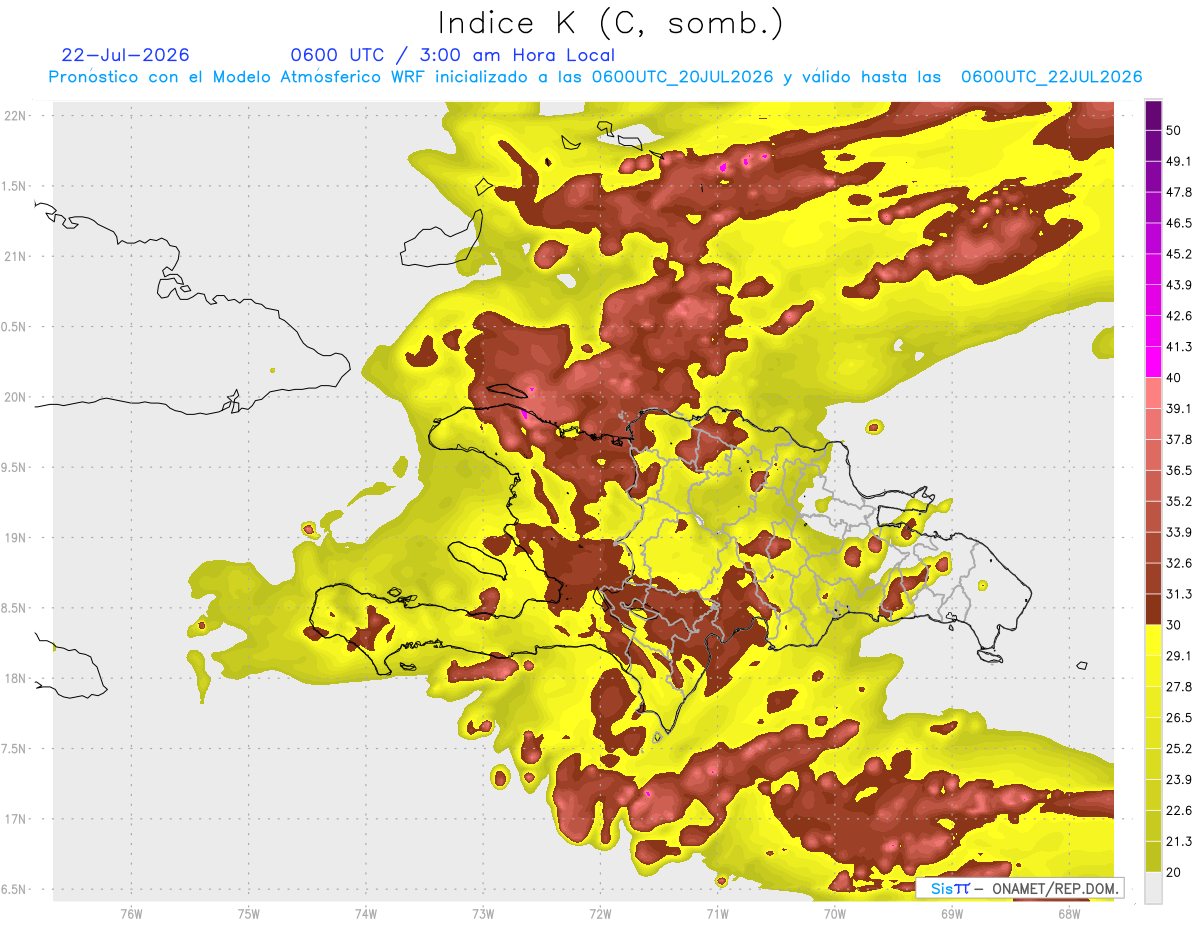Select the 75W longitude axis label
Screen dimensions: 1200x927
pyautogui.click(x=248, y=913)
